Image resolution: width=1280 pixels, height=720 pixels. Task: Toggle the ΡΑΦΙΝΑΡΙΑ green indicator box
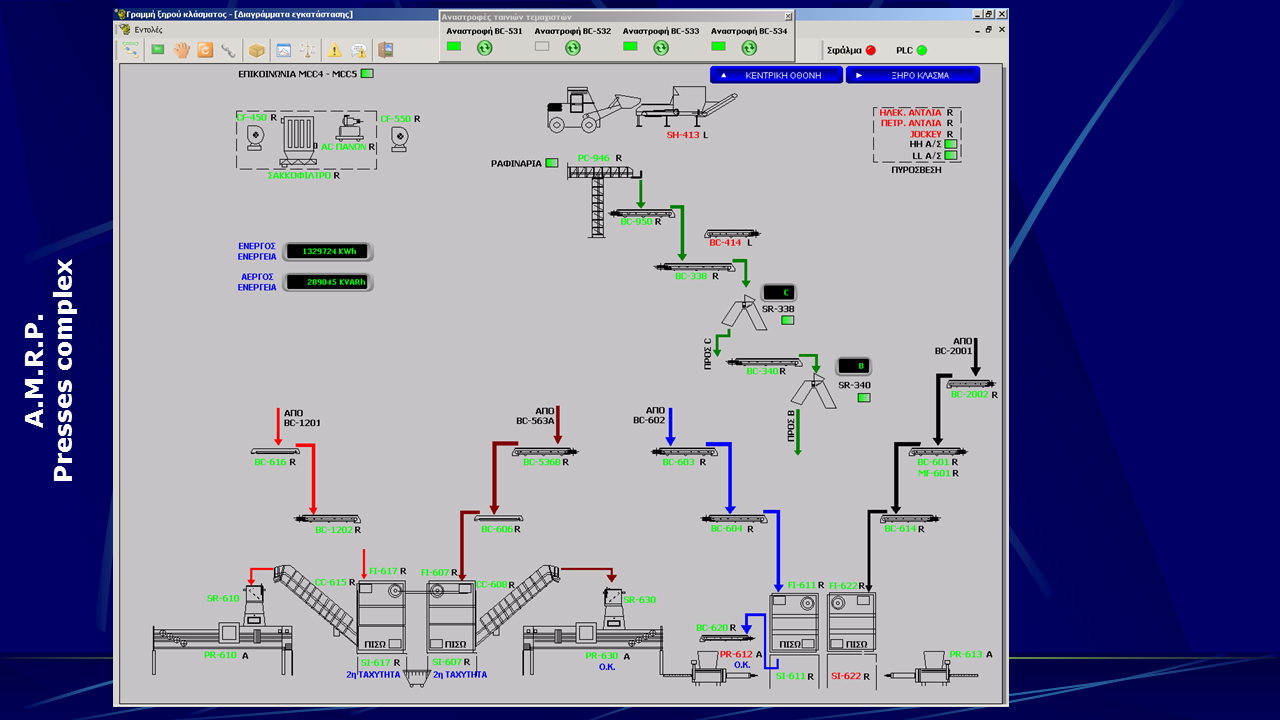[552, 163]
